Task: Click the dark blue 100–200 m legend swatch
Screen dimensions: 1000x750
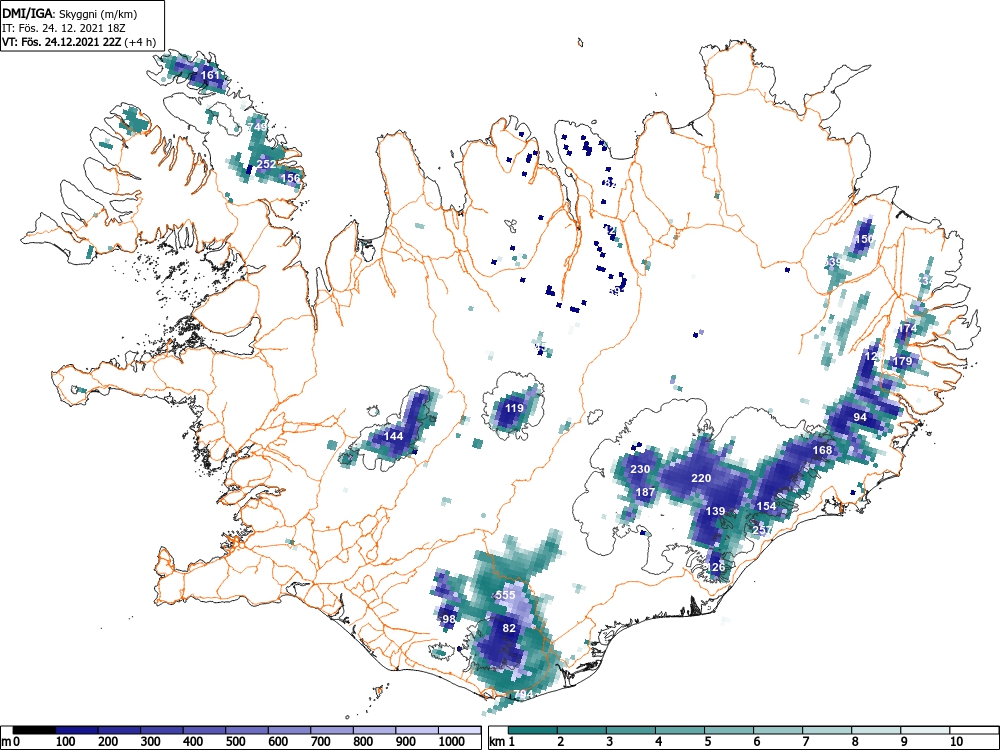Action: tap(77, 730)
